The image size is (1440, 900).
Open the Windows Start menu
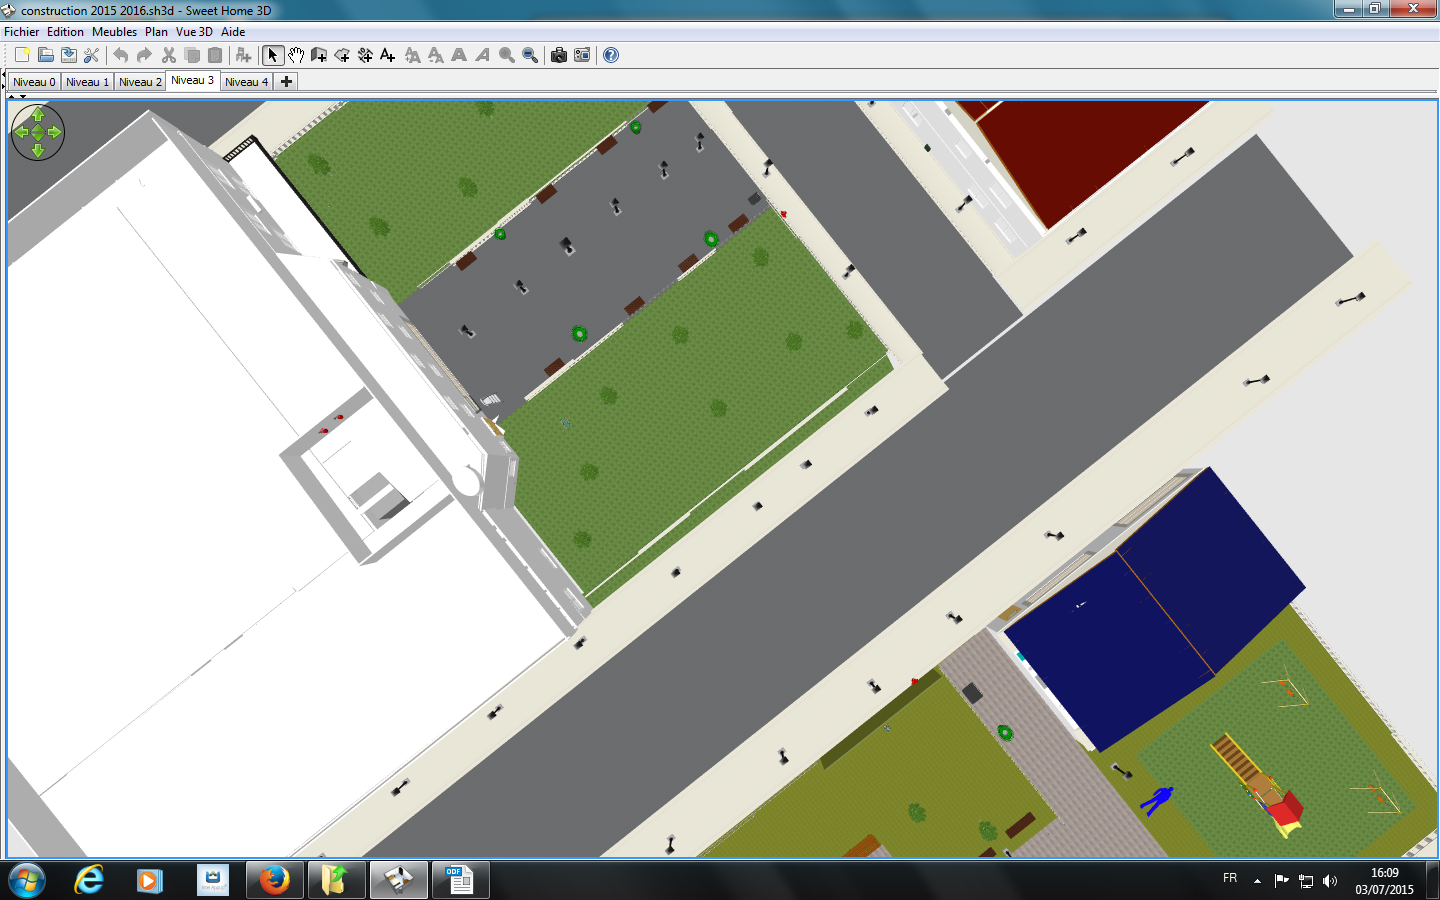pos(27,880)
